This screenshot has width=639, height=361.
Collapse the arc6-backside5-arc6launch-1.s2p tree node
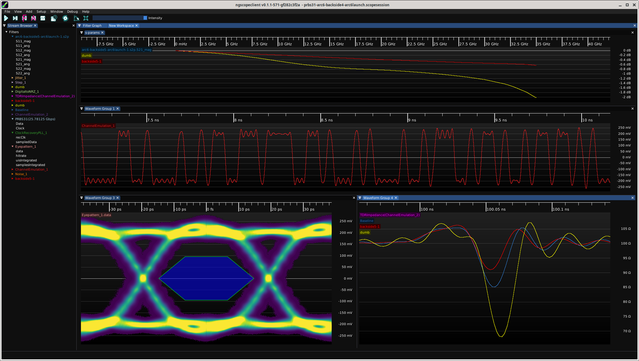pos(12,36)
